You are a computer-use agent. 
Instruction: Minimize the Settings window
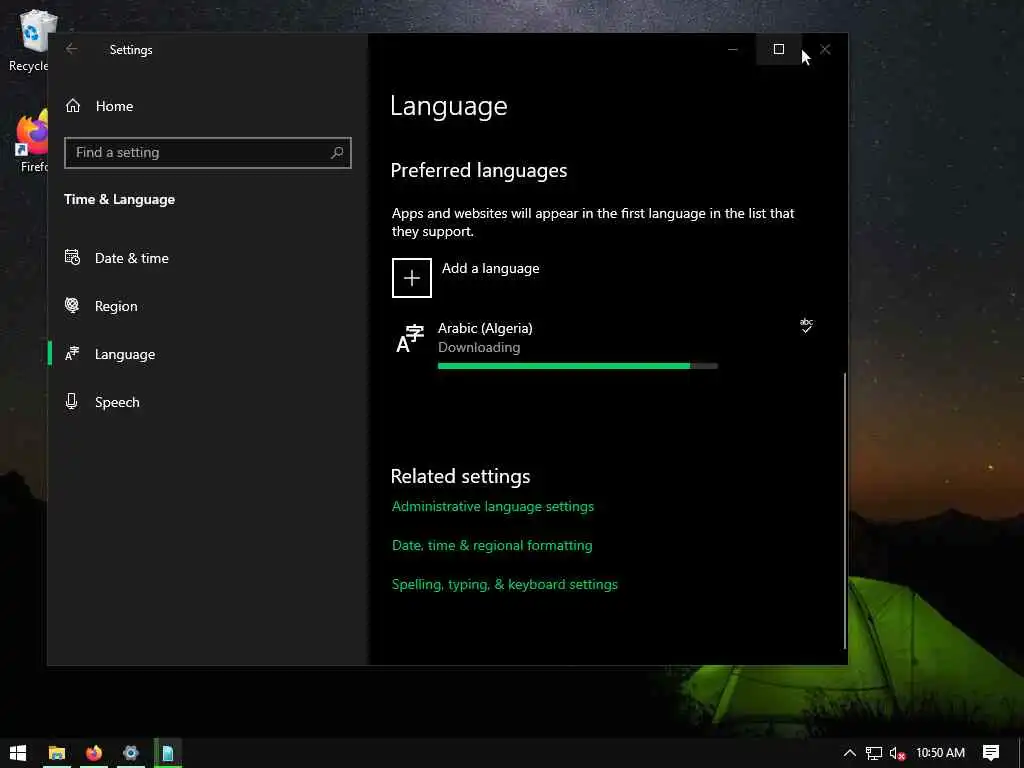pos(733,49)
